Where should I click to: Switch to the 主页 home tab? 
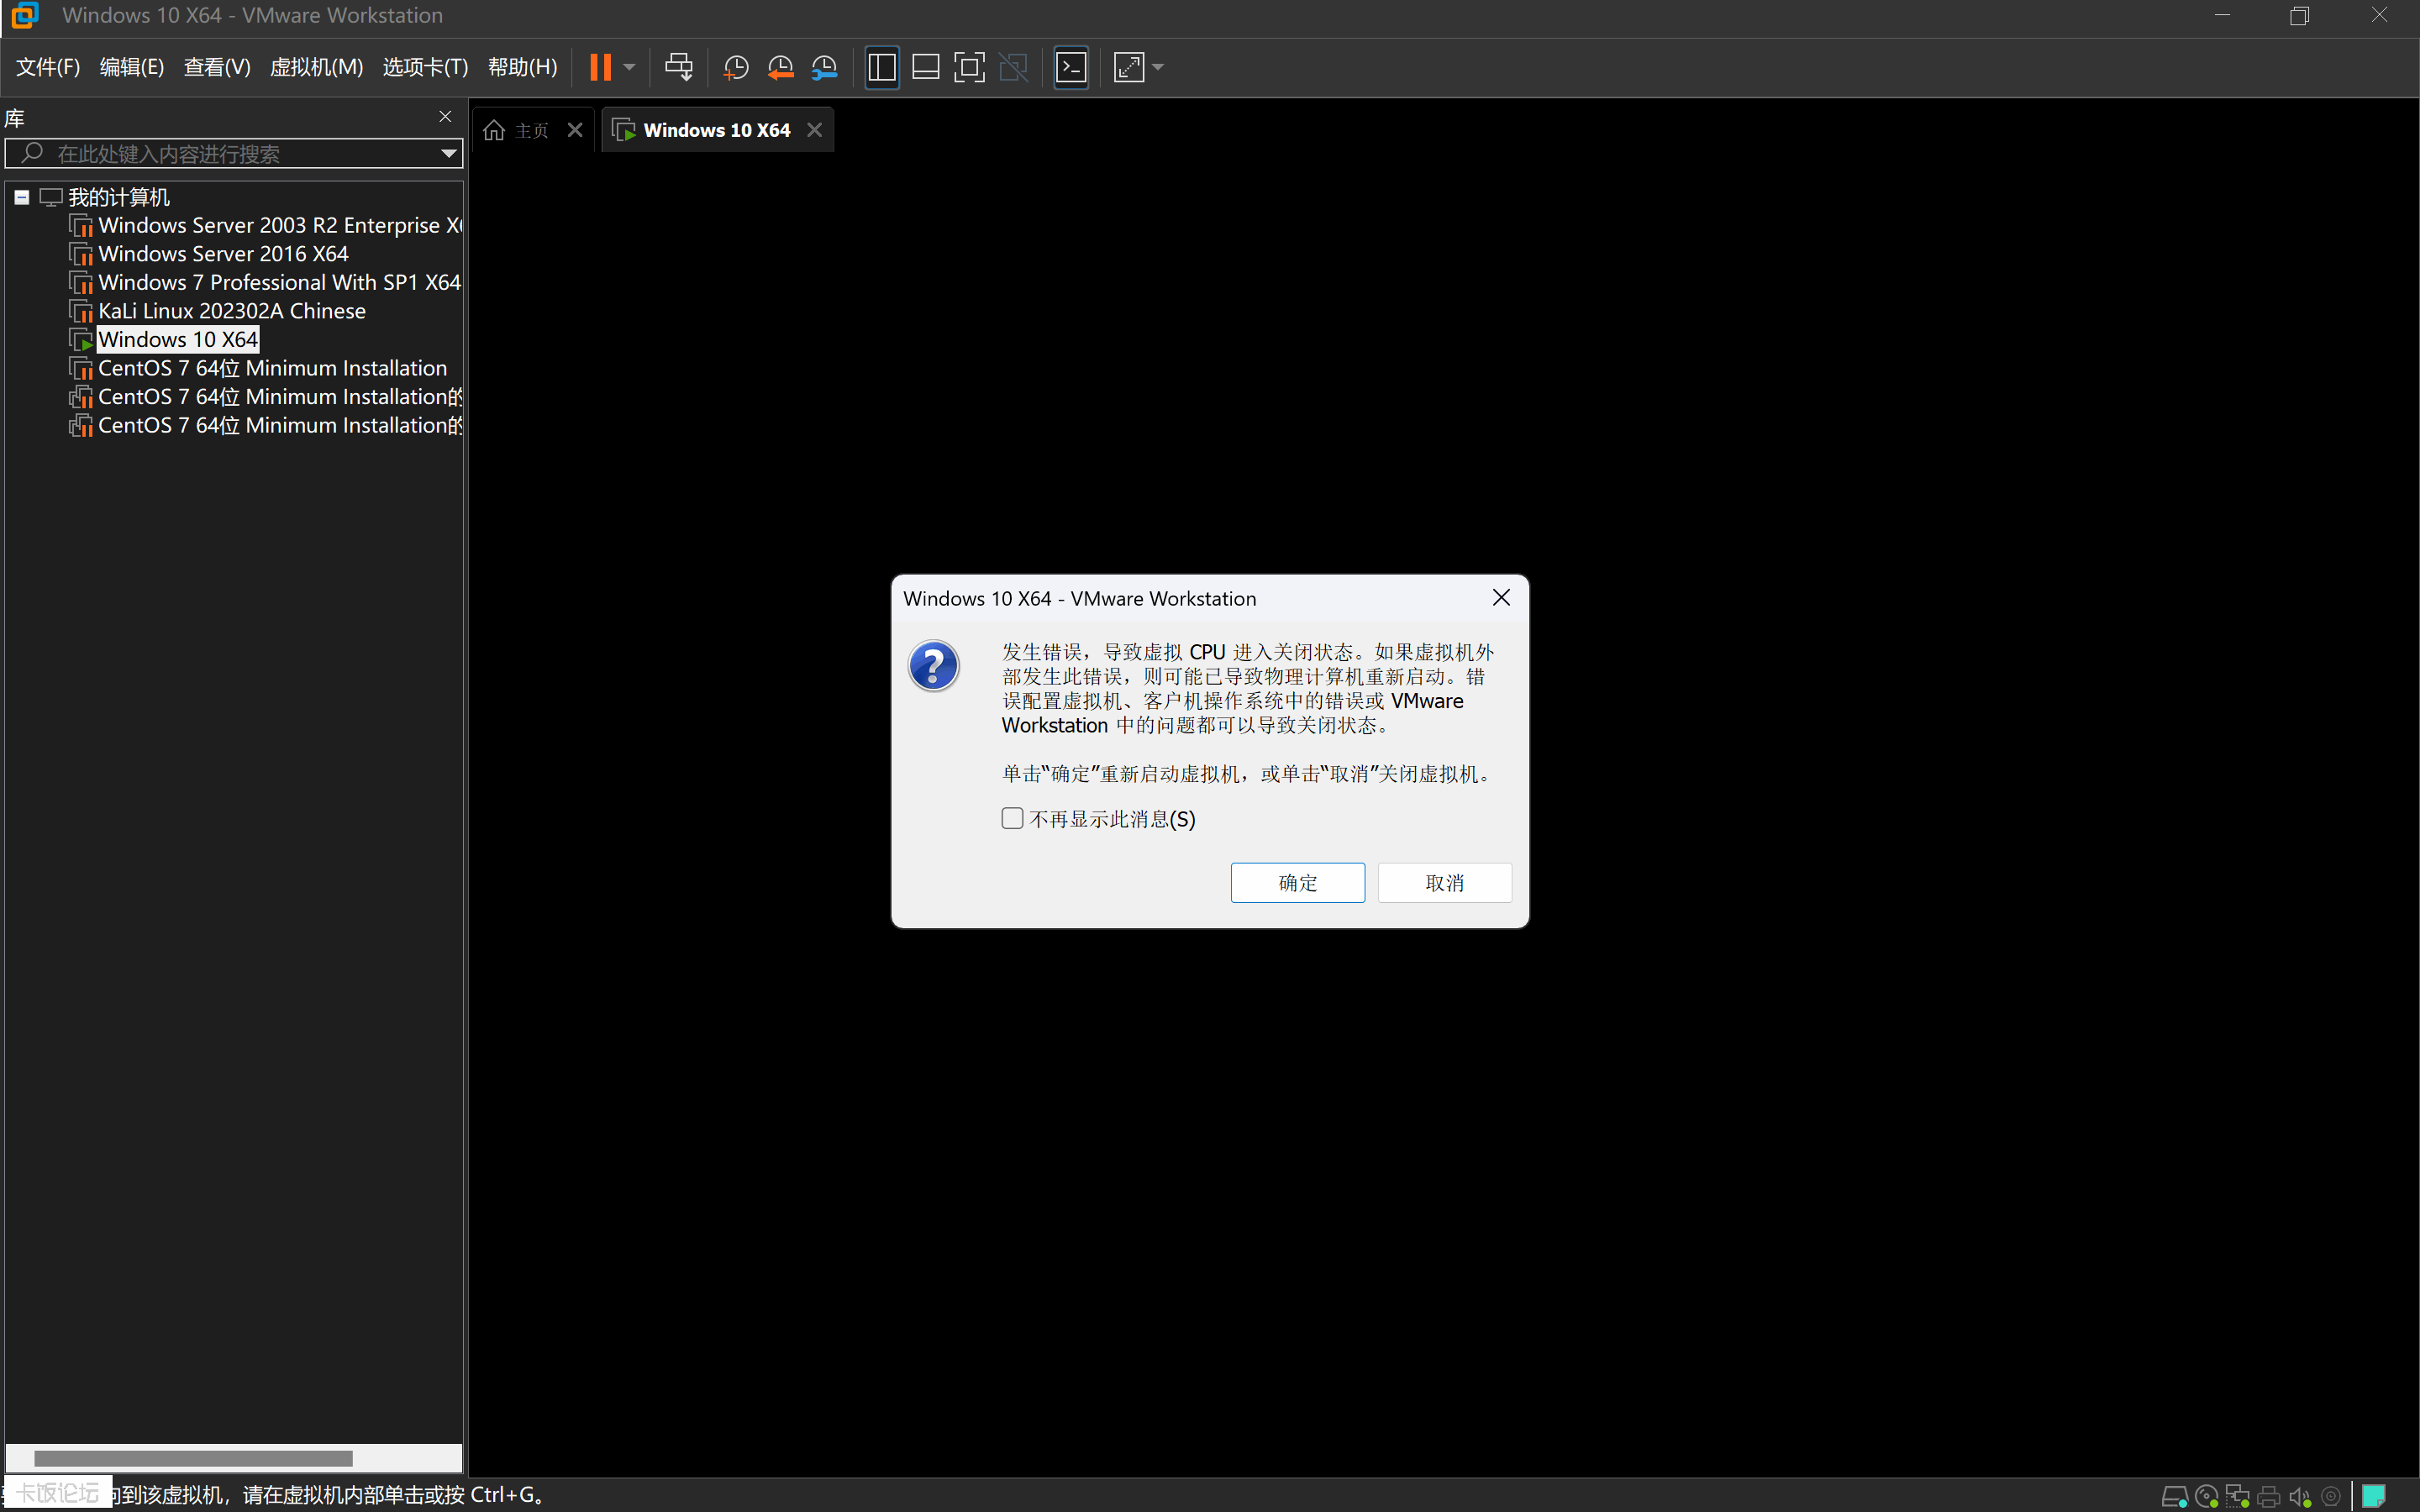tap(532, 131)
